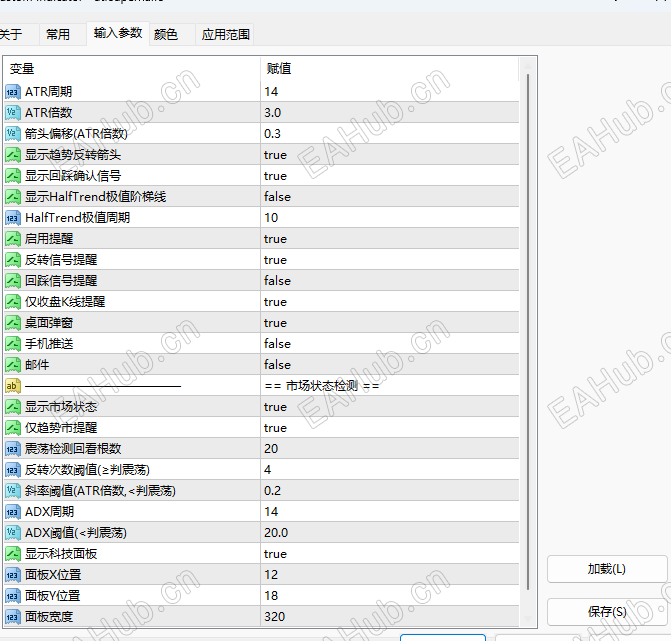Select the true value of 启用提醒
The width and height of the screenshot is (671, 641).
(x=389, y=239)
